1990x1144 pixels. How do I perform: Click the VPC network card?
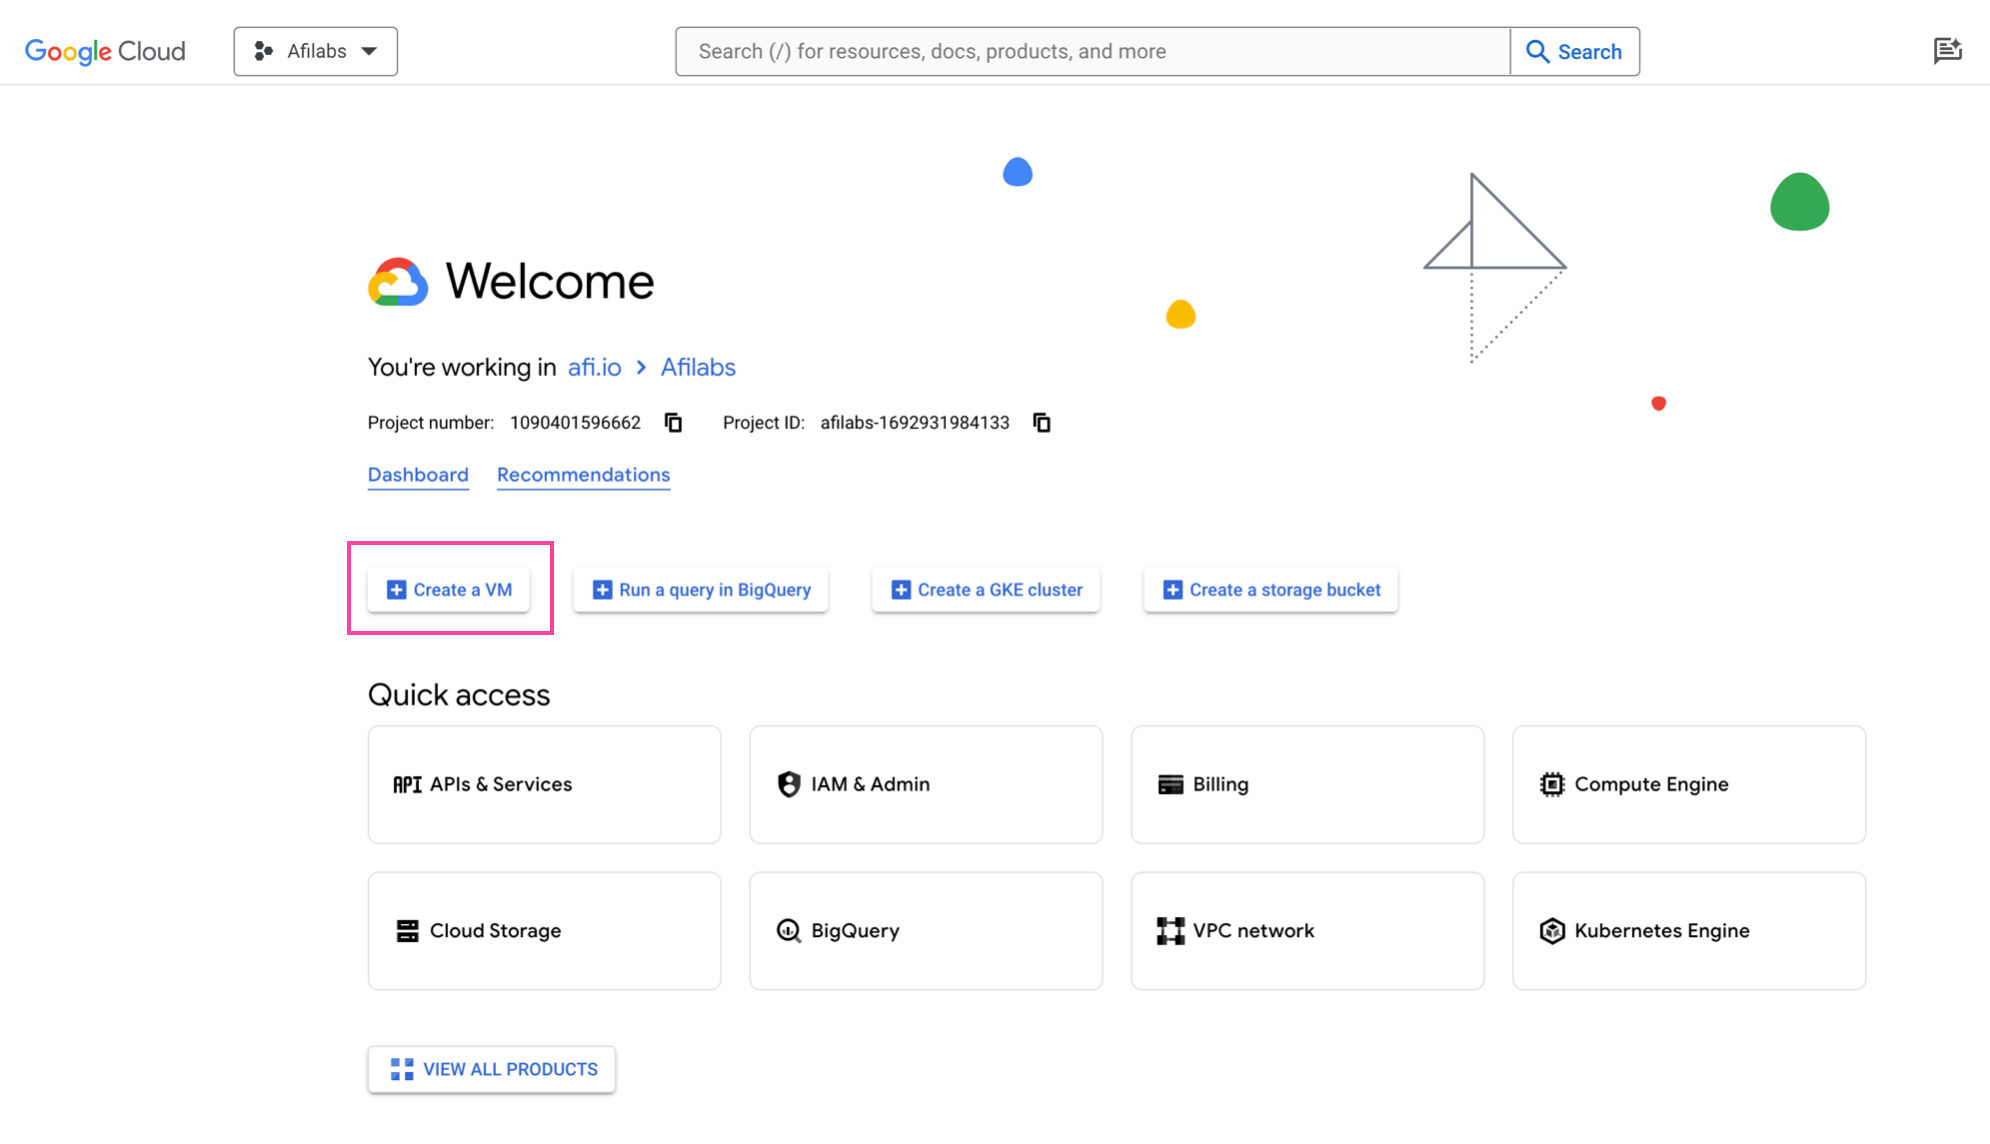click(1306, 930)
